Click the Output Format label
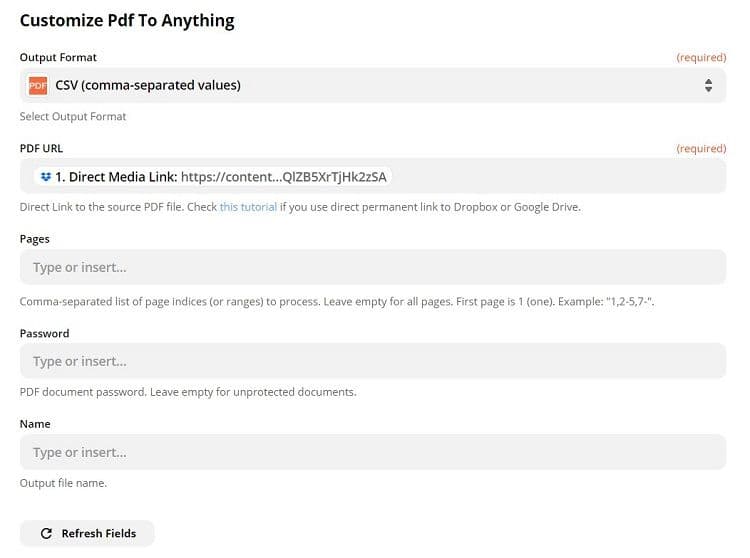The height and width of the screenshot is (558, 750). pyautogui.click(x=58, y=57)
